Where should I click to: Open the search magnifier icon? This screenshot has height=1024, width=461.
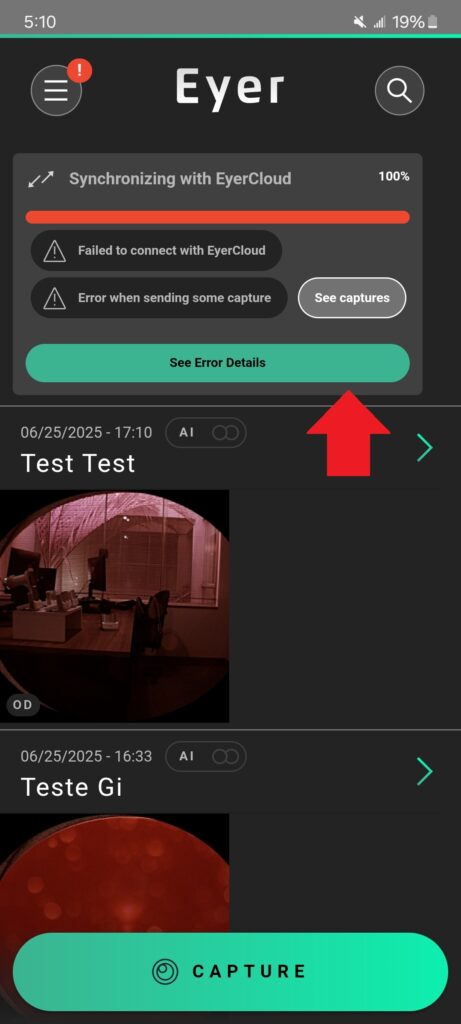click(x=399, y=90)
